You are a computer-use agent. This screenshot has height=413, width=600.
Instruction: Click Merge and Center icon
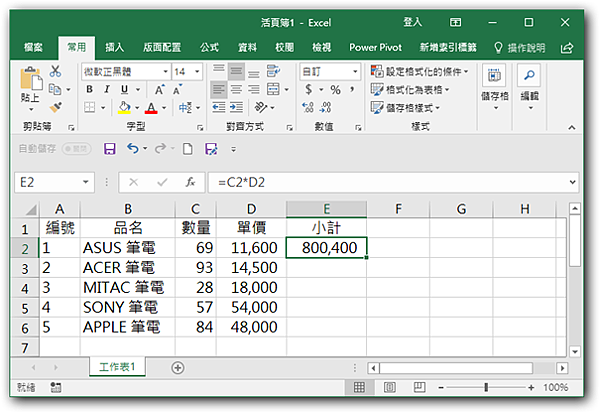273,89
